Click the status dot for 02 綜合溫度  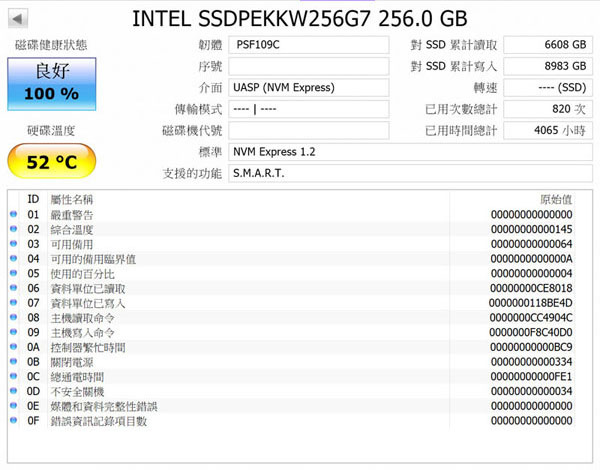tap(14, 229)
